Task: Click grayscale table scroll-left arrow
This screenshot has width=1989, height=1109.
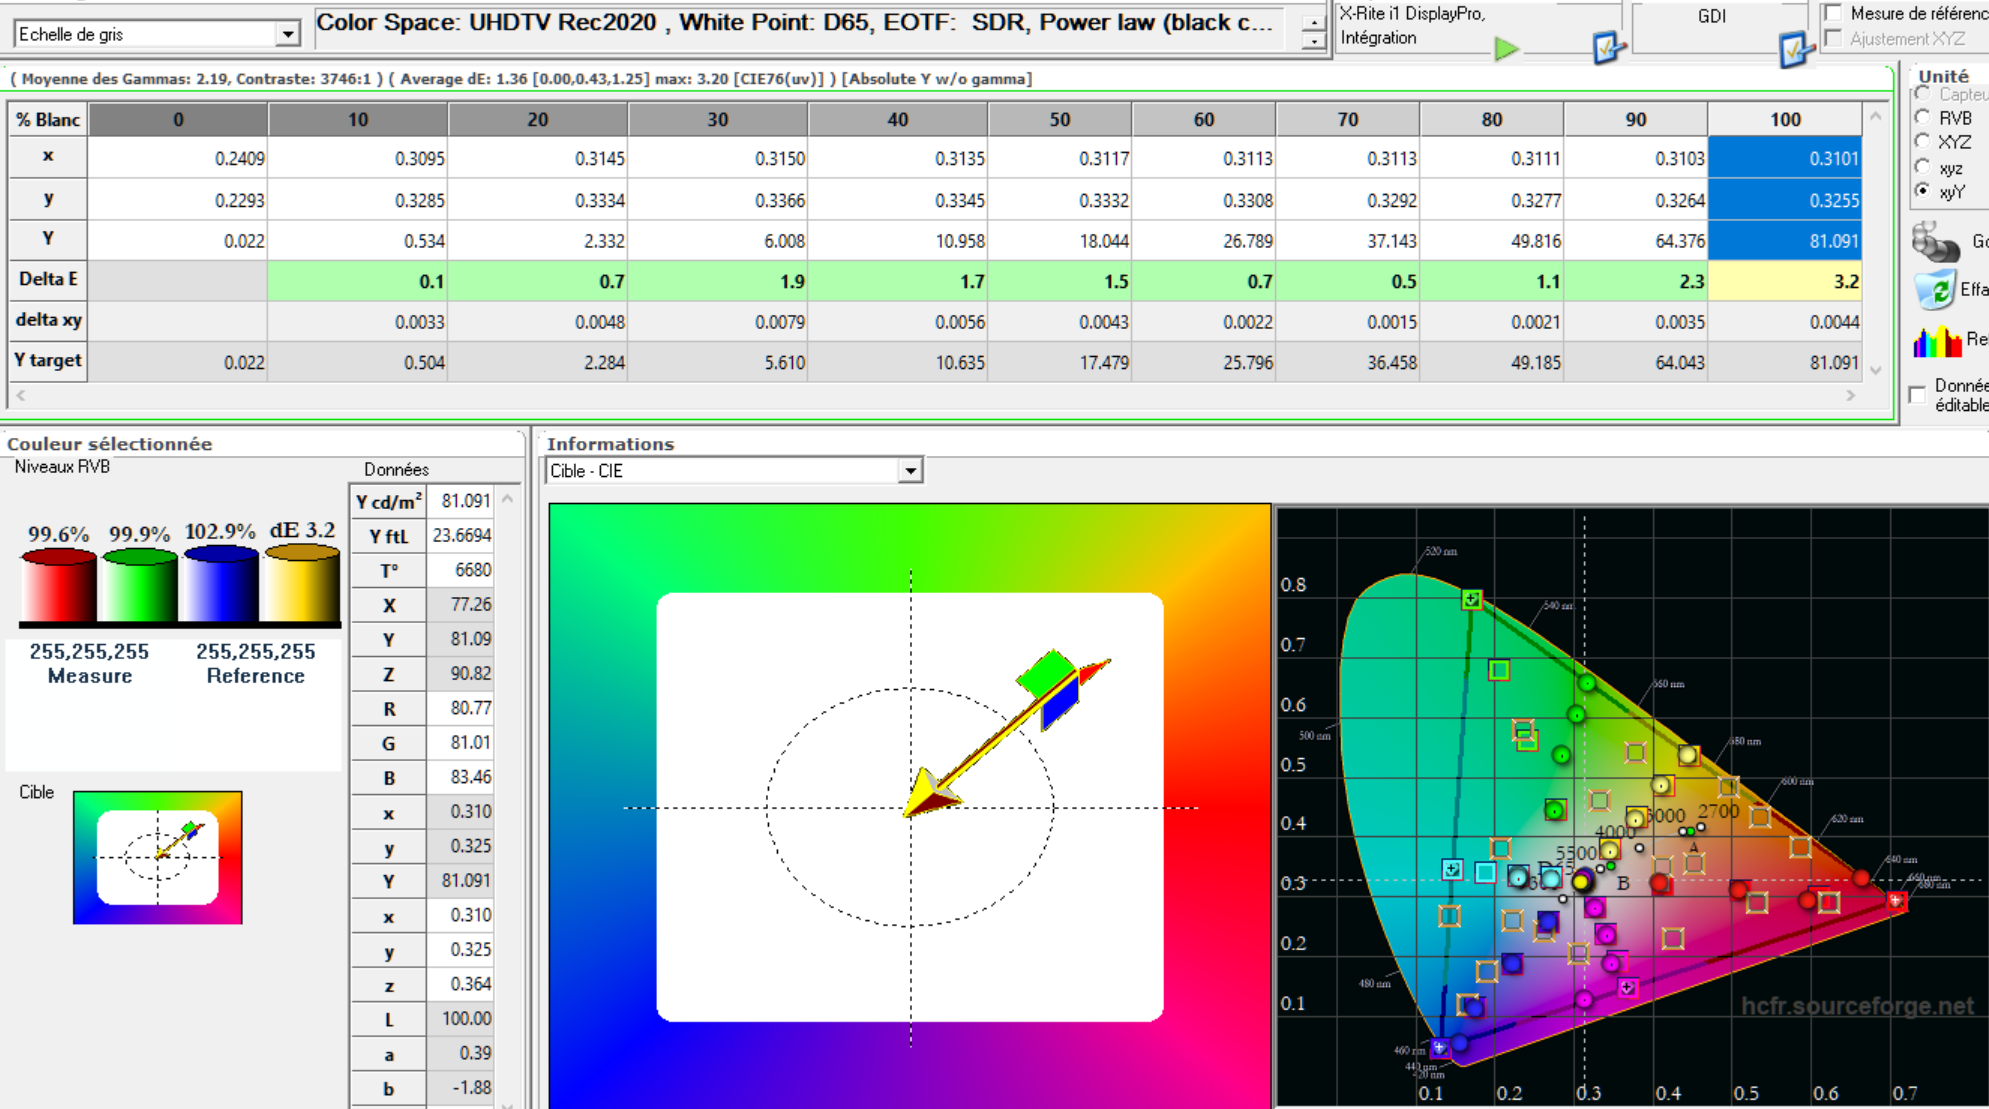Action: pyautogui.click(x=21, y=395)
